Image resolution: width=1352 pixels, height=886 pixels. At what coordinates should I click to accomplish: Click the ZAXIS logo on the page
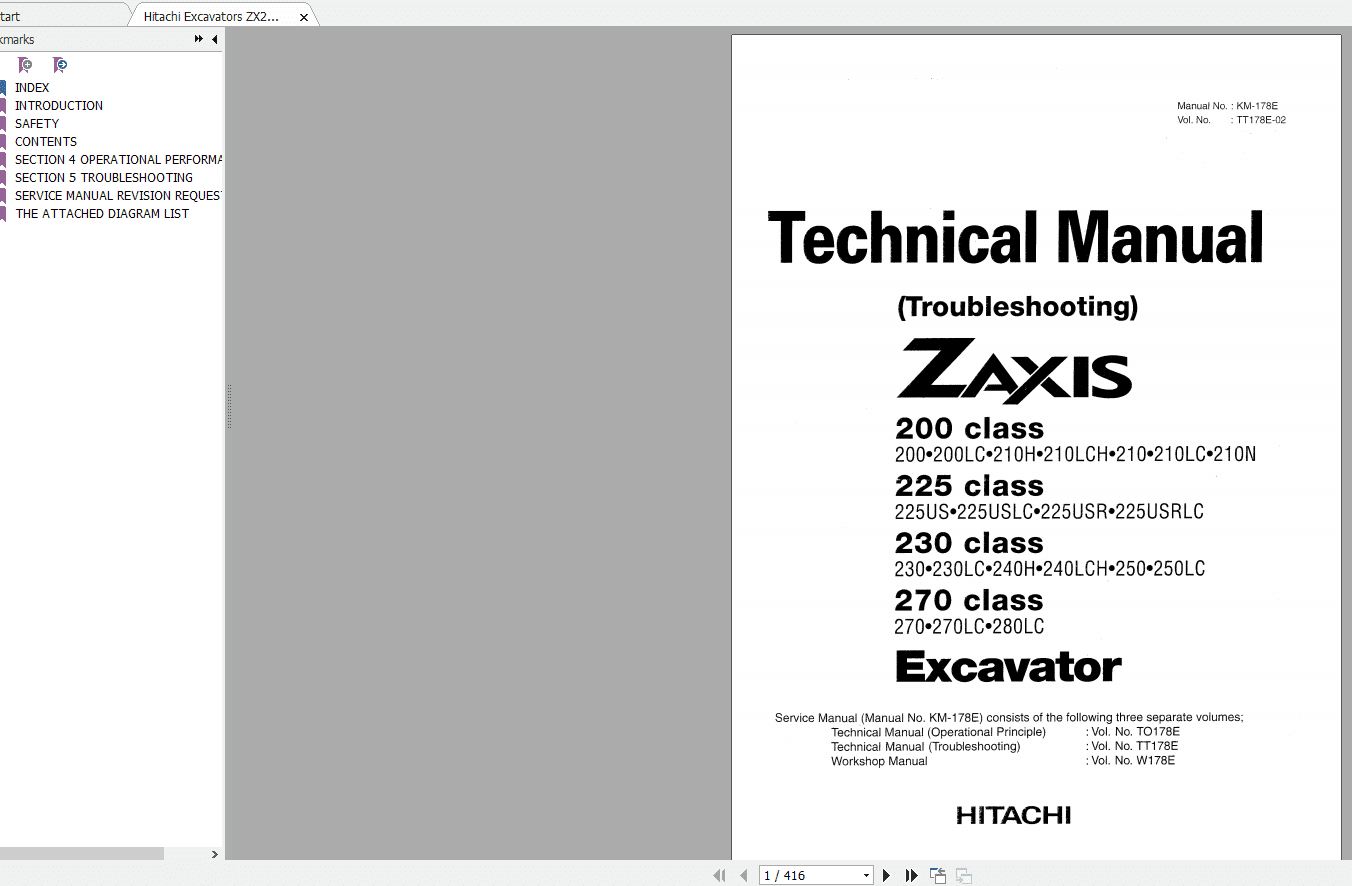1014,371
